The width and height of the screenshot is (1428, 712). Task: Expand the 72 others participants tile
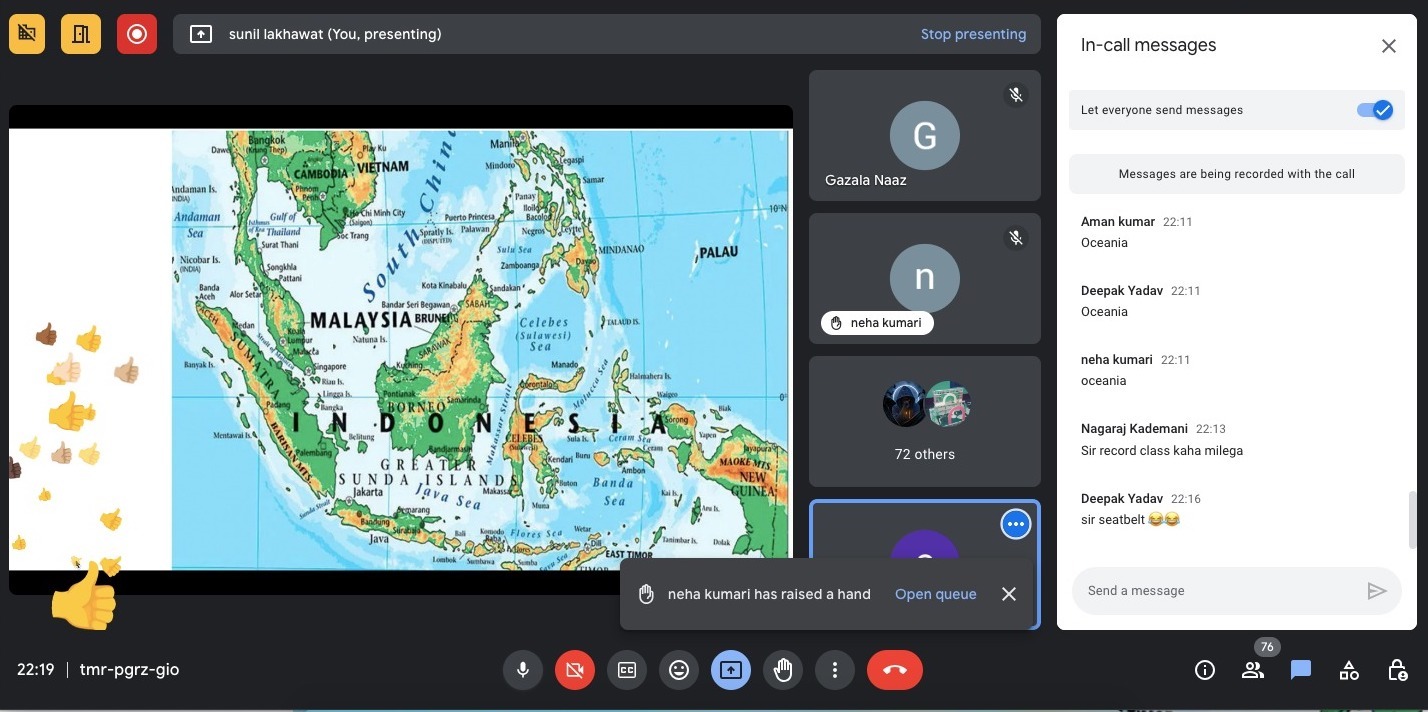click(x=924, y=421)
